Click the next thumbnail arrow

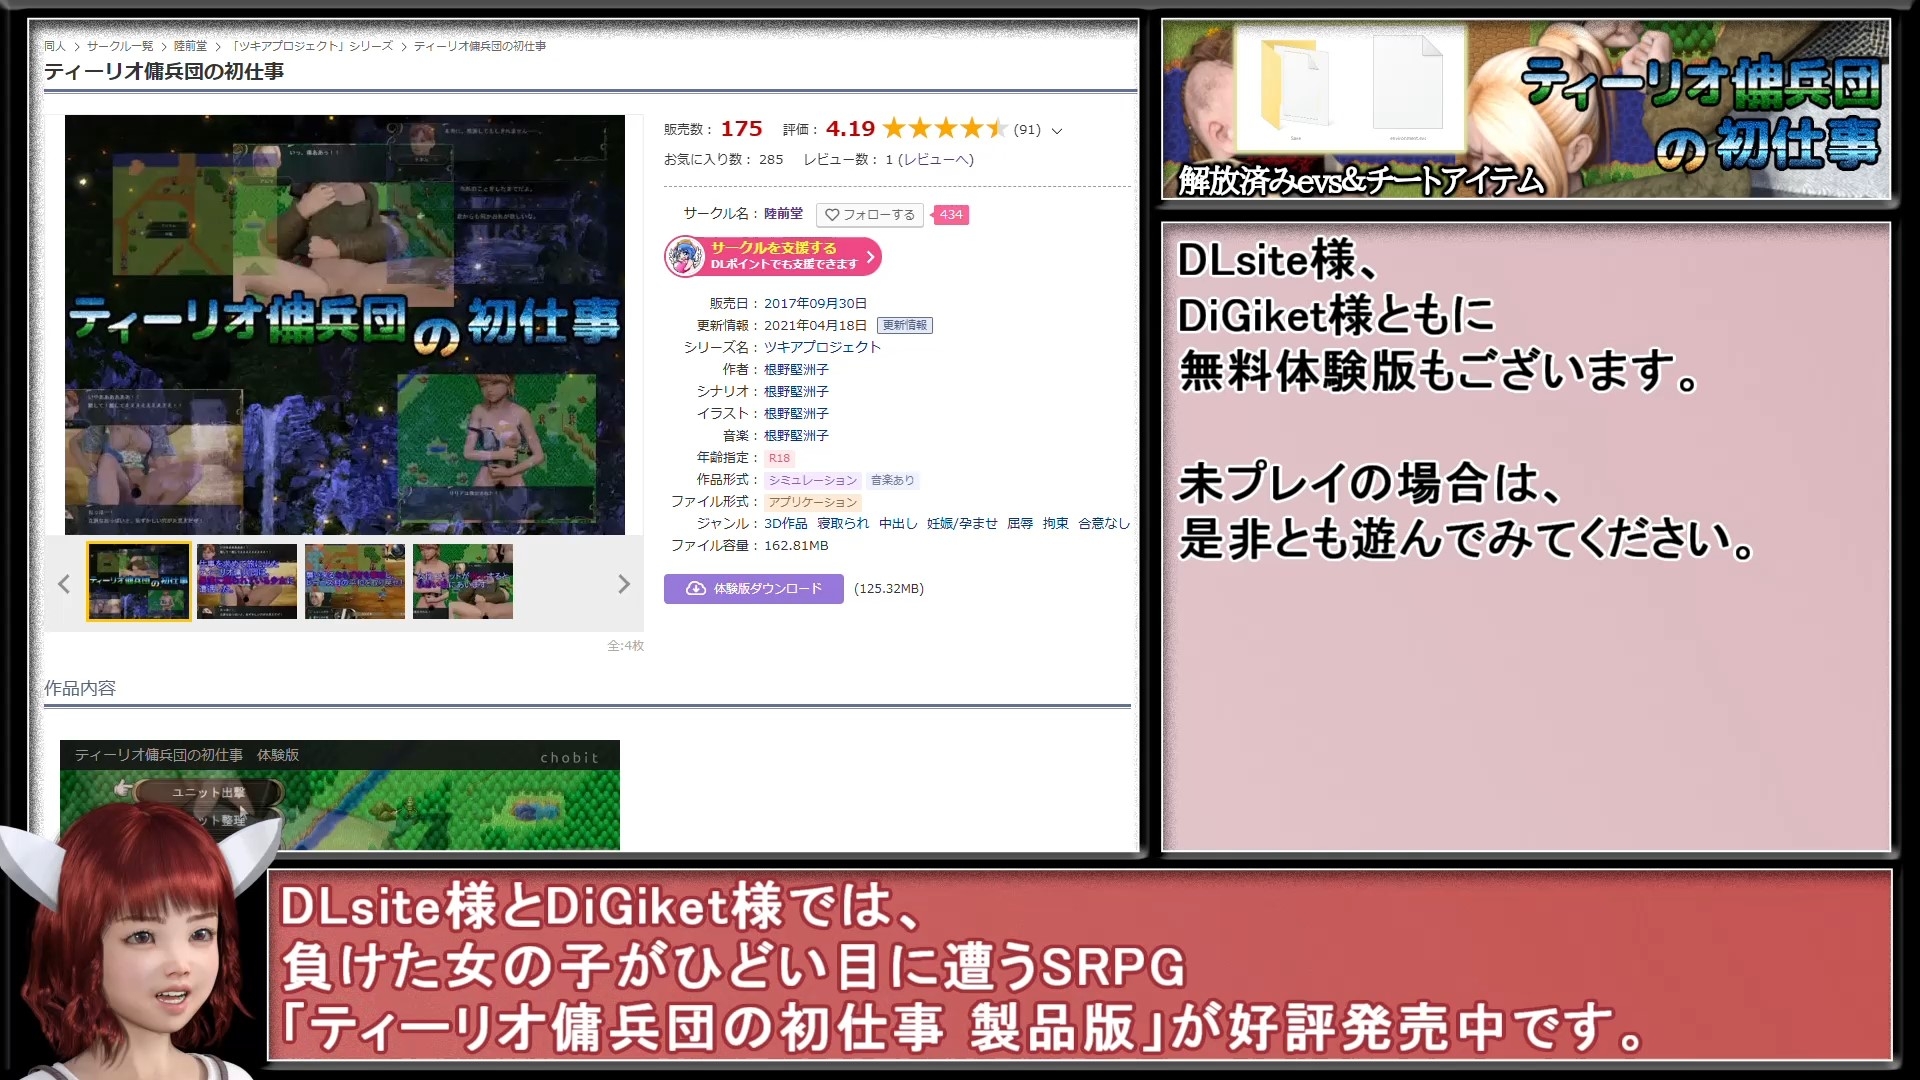(x=624, y=583)
